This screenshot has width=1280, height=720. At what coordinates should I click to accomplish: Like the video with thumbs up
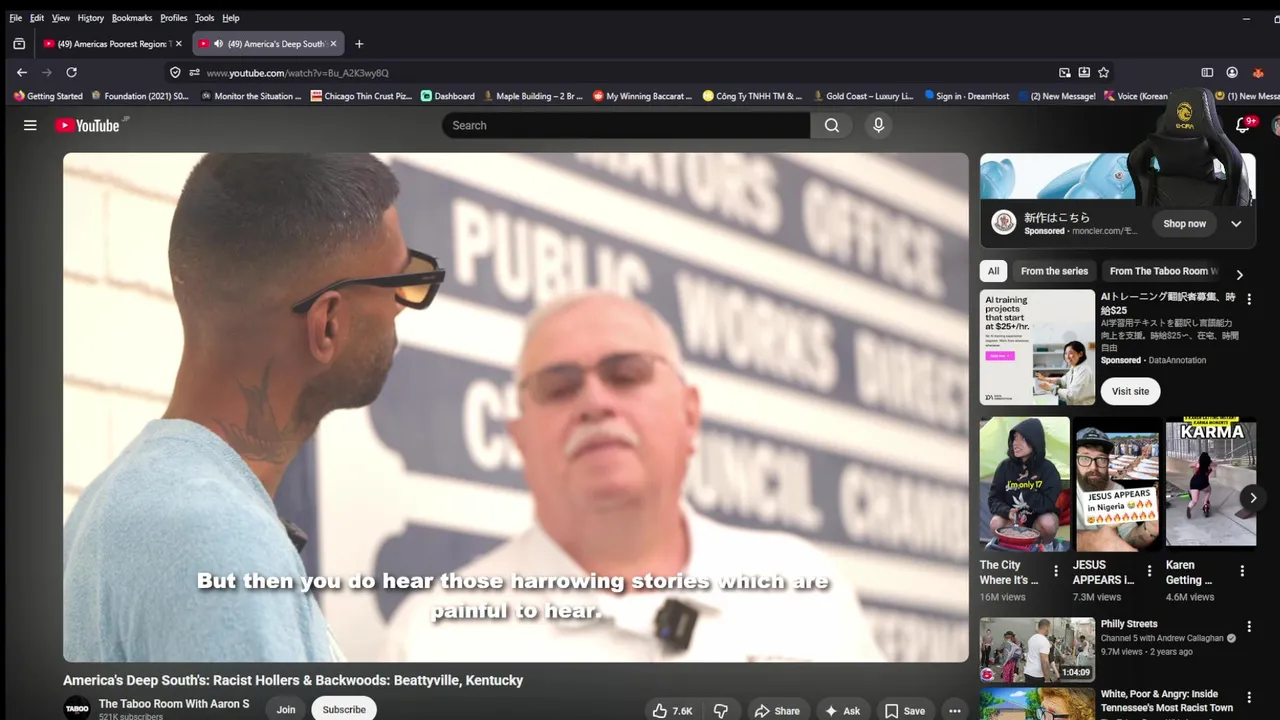(672, 710)
